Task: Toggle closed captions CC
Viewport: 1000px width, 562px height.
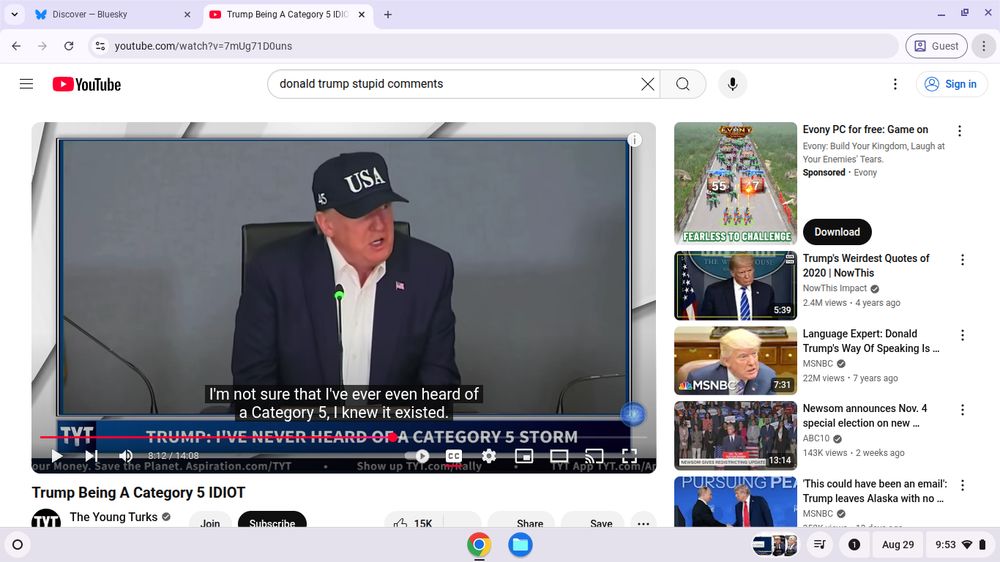Action: 453,455
